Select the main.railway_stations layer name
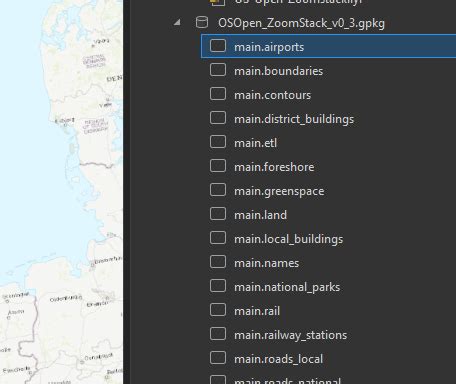This screenshot has height=384, width=456. coord(290,335)
